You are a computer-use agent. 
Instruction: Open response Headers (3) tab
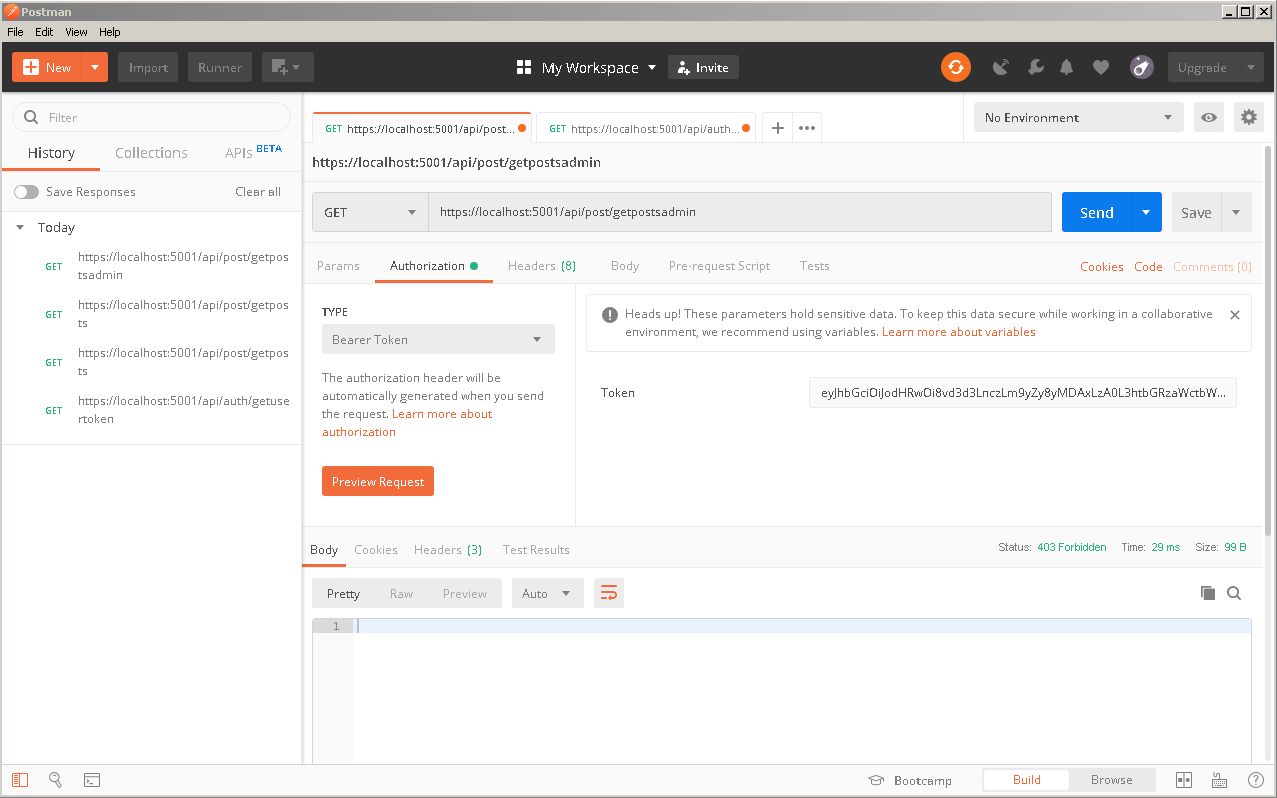tap(448, 550)
